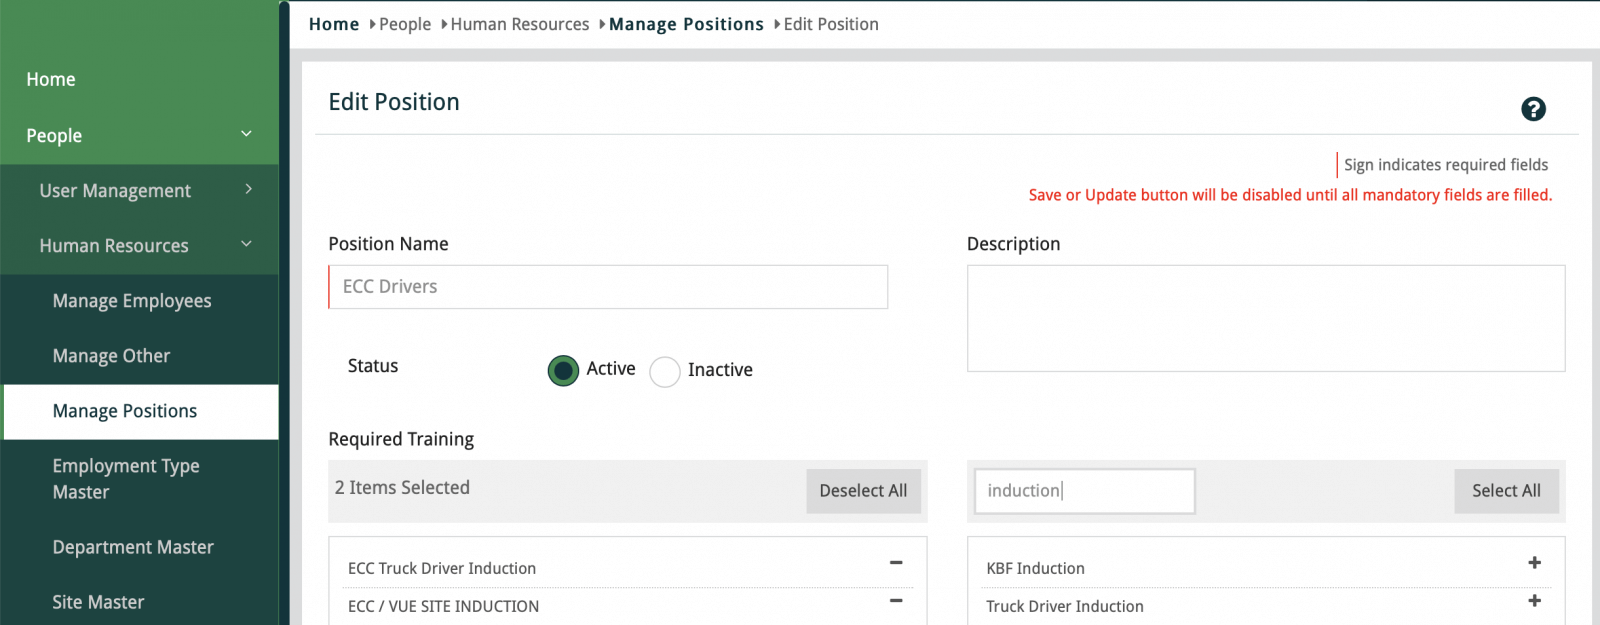
Task: Expand the User Management submenu arrow
Action: tap(248, 189)
